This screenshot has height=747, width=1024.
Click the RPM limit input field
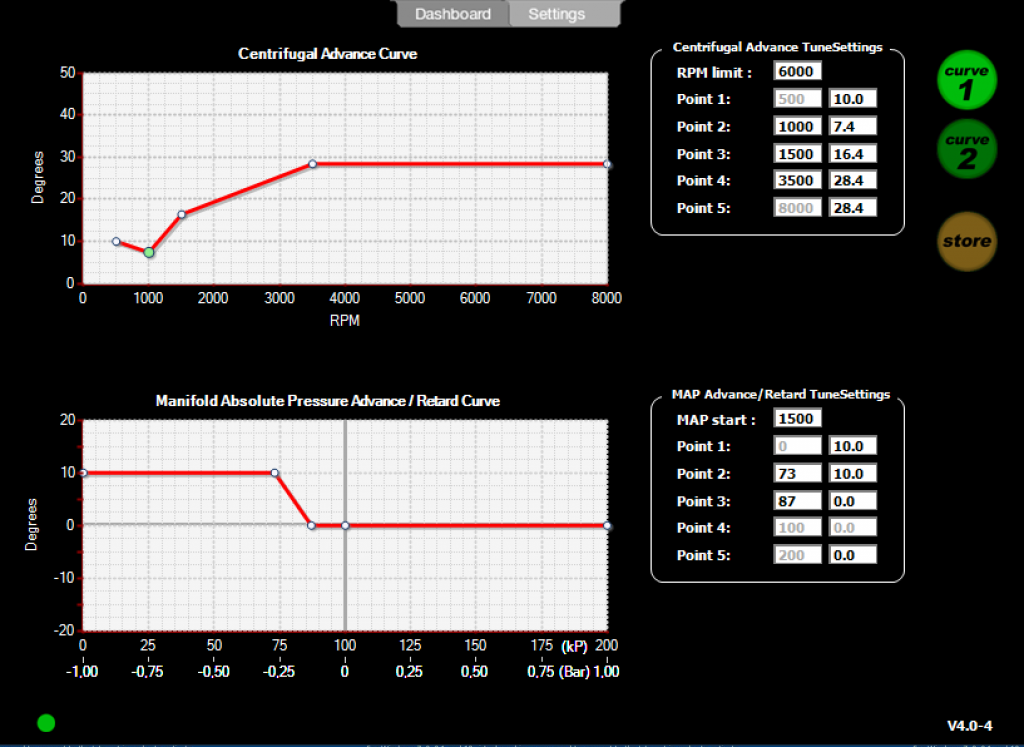point(797,72)
